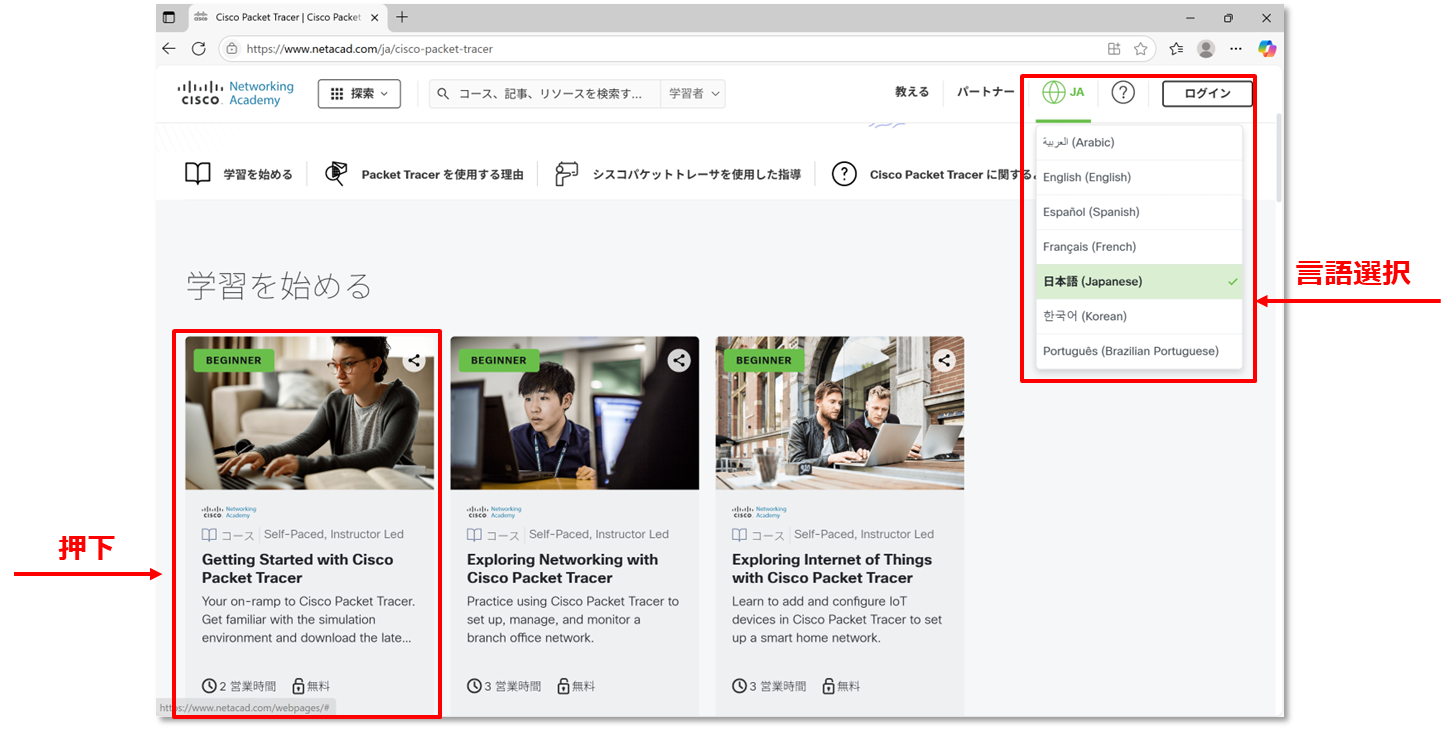
Task: Click the address bar URL
Action: [x=370, y=48]
